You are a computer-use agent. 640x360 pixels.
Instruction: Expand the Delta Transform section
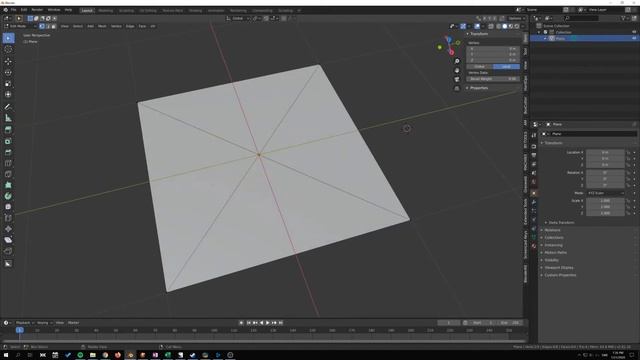[x=561, y=223]
